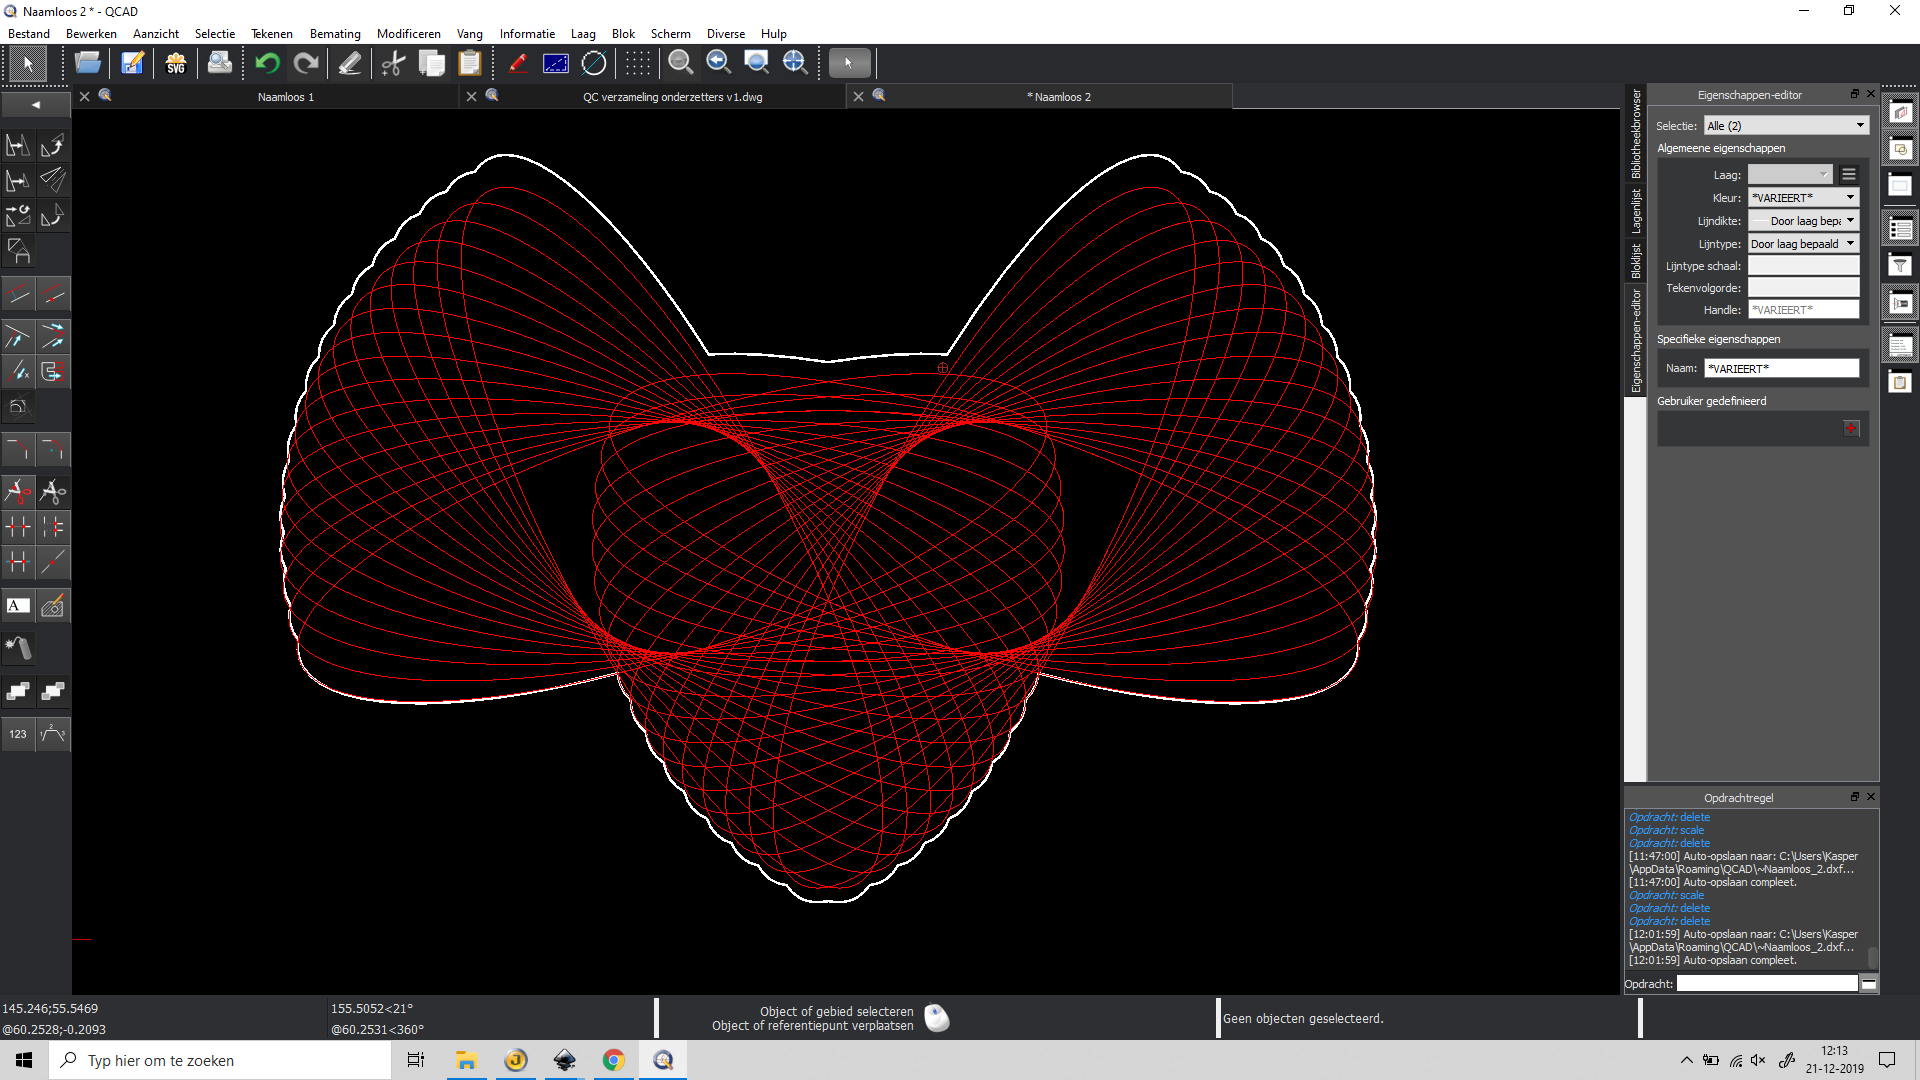Select the text tool A icon
The image size is (1920, 1080).
(x=18, y=606)
